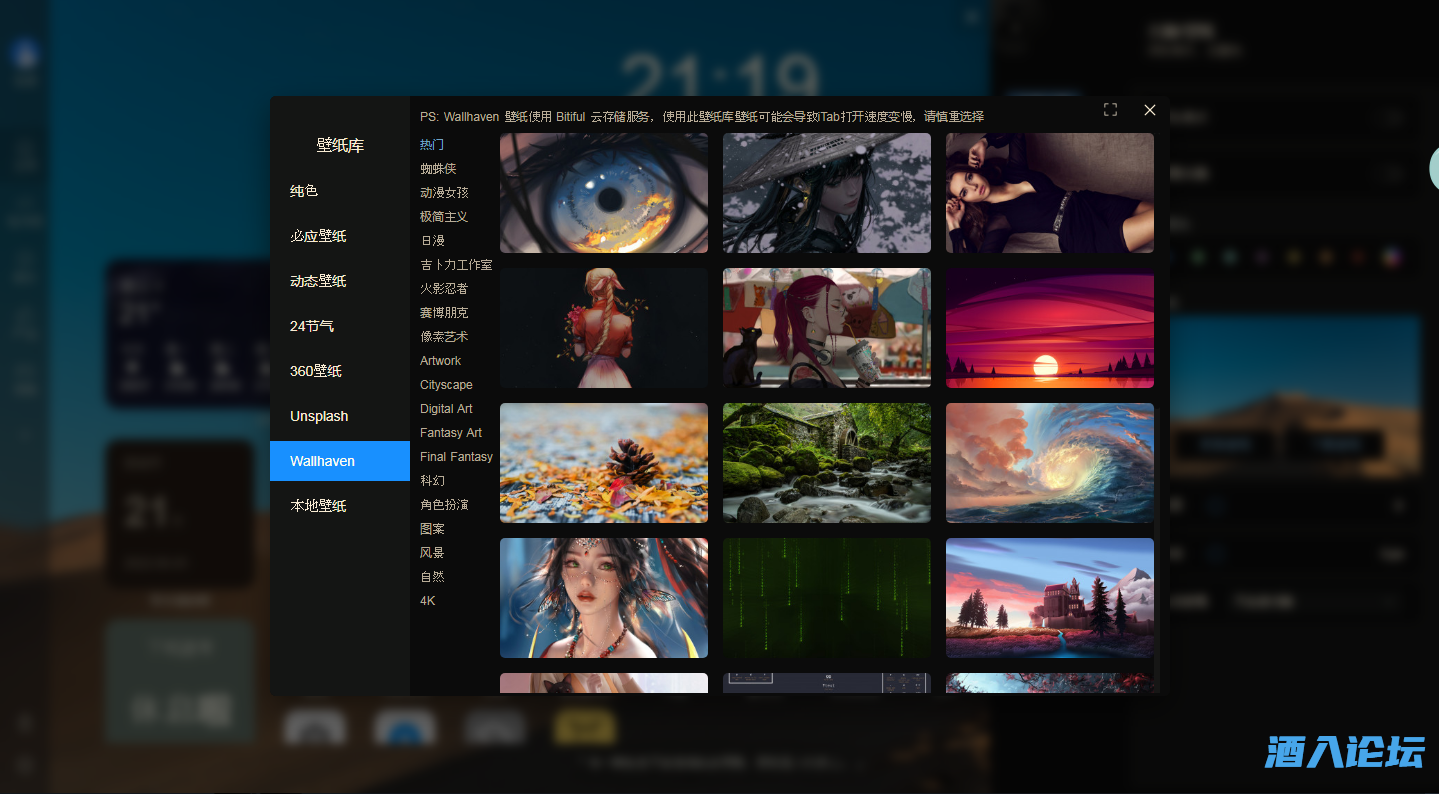Select the 热门 category
This screenshot has height=794, width=1439.
click(432, 145)
